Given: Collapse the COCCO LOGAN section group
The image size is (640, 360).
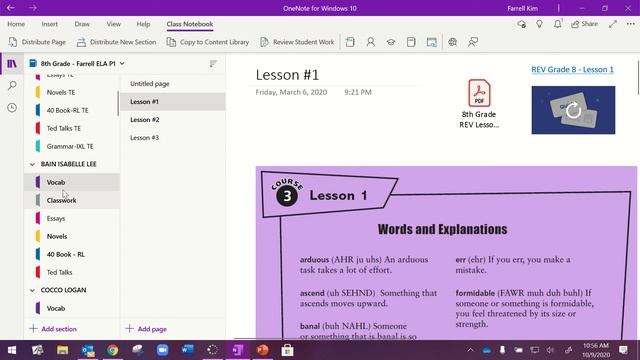Looking at the screenshot, I should [32, 290].
